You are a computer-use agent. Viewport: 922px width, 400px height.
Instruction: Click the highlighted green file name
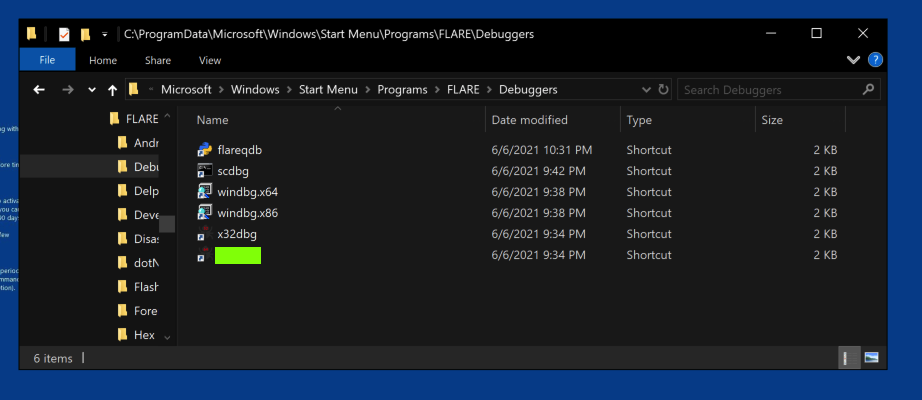[238, 255]
